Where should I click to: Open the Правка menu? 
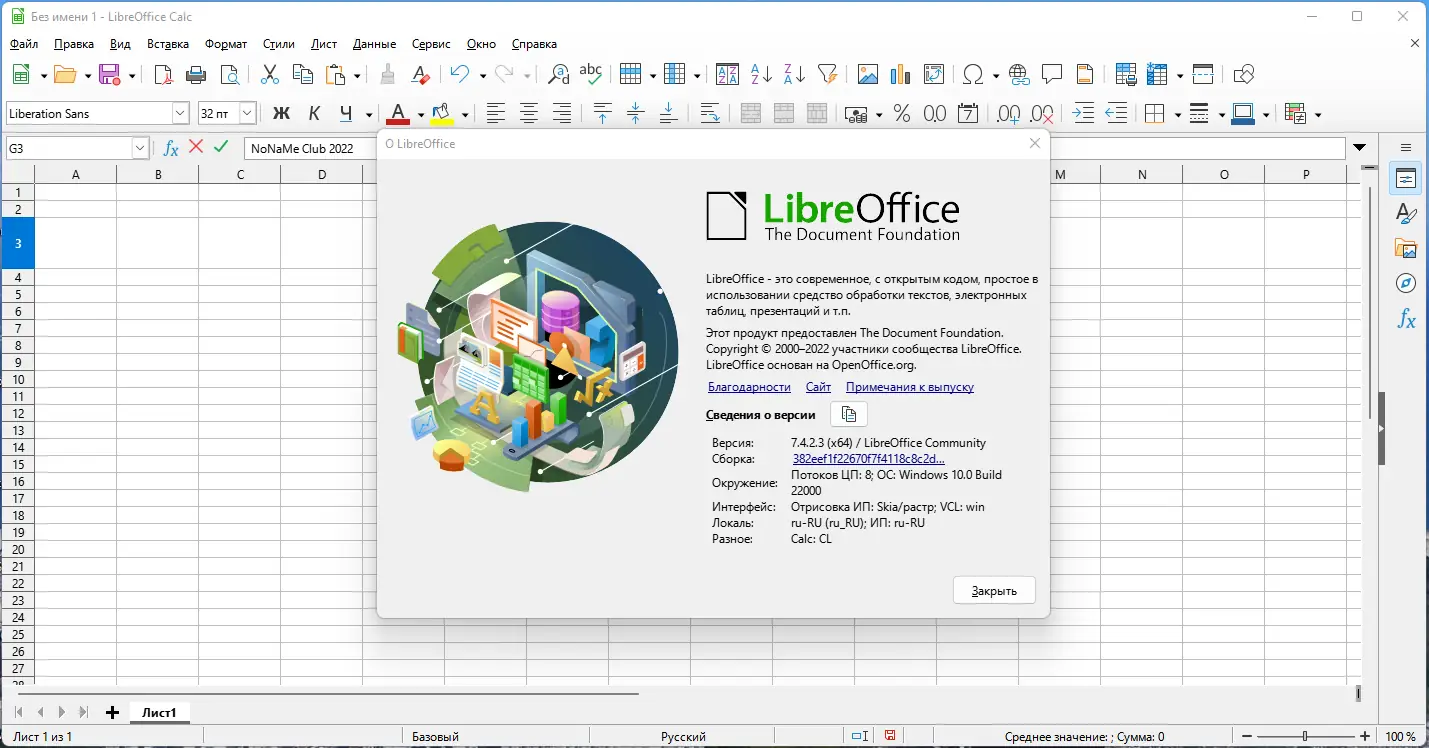(x=74, y=44)
